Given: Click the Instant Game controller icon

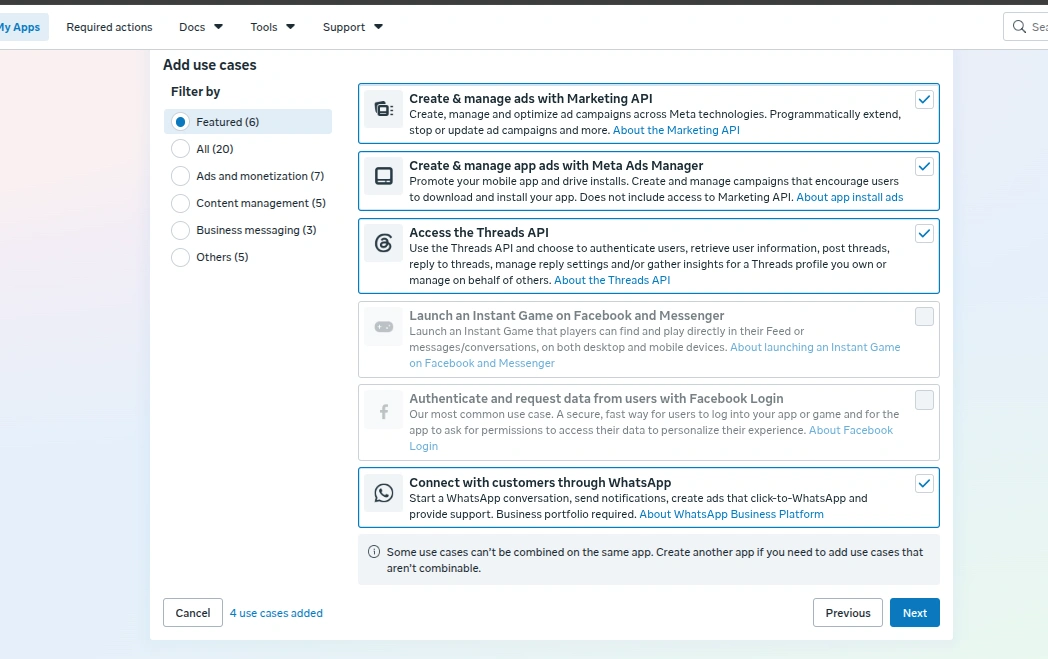Looking at the screenshot, I should [x=384, y=327].
